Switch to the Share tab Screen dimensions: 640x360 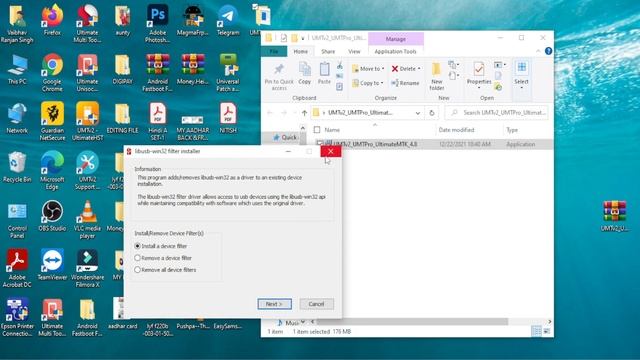click(328, 51)
